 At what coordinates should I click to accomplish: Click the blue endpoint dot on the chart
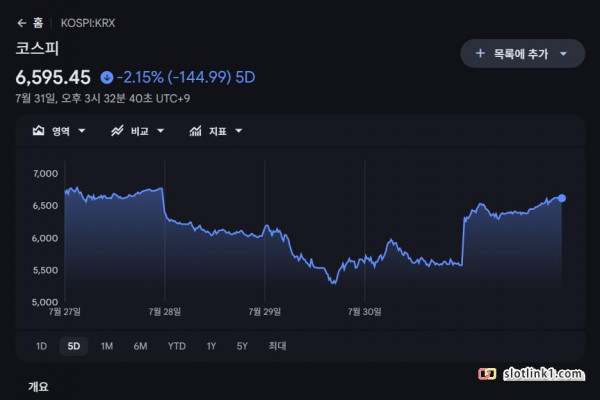click(561, 198)
